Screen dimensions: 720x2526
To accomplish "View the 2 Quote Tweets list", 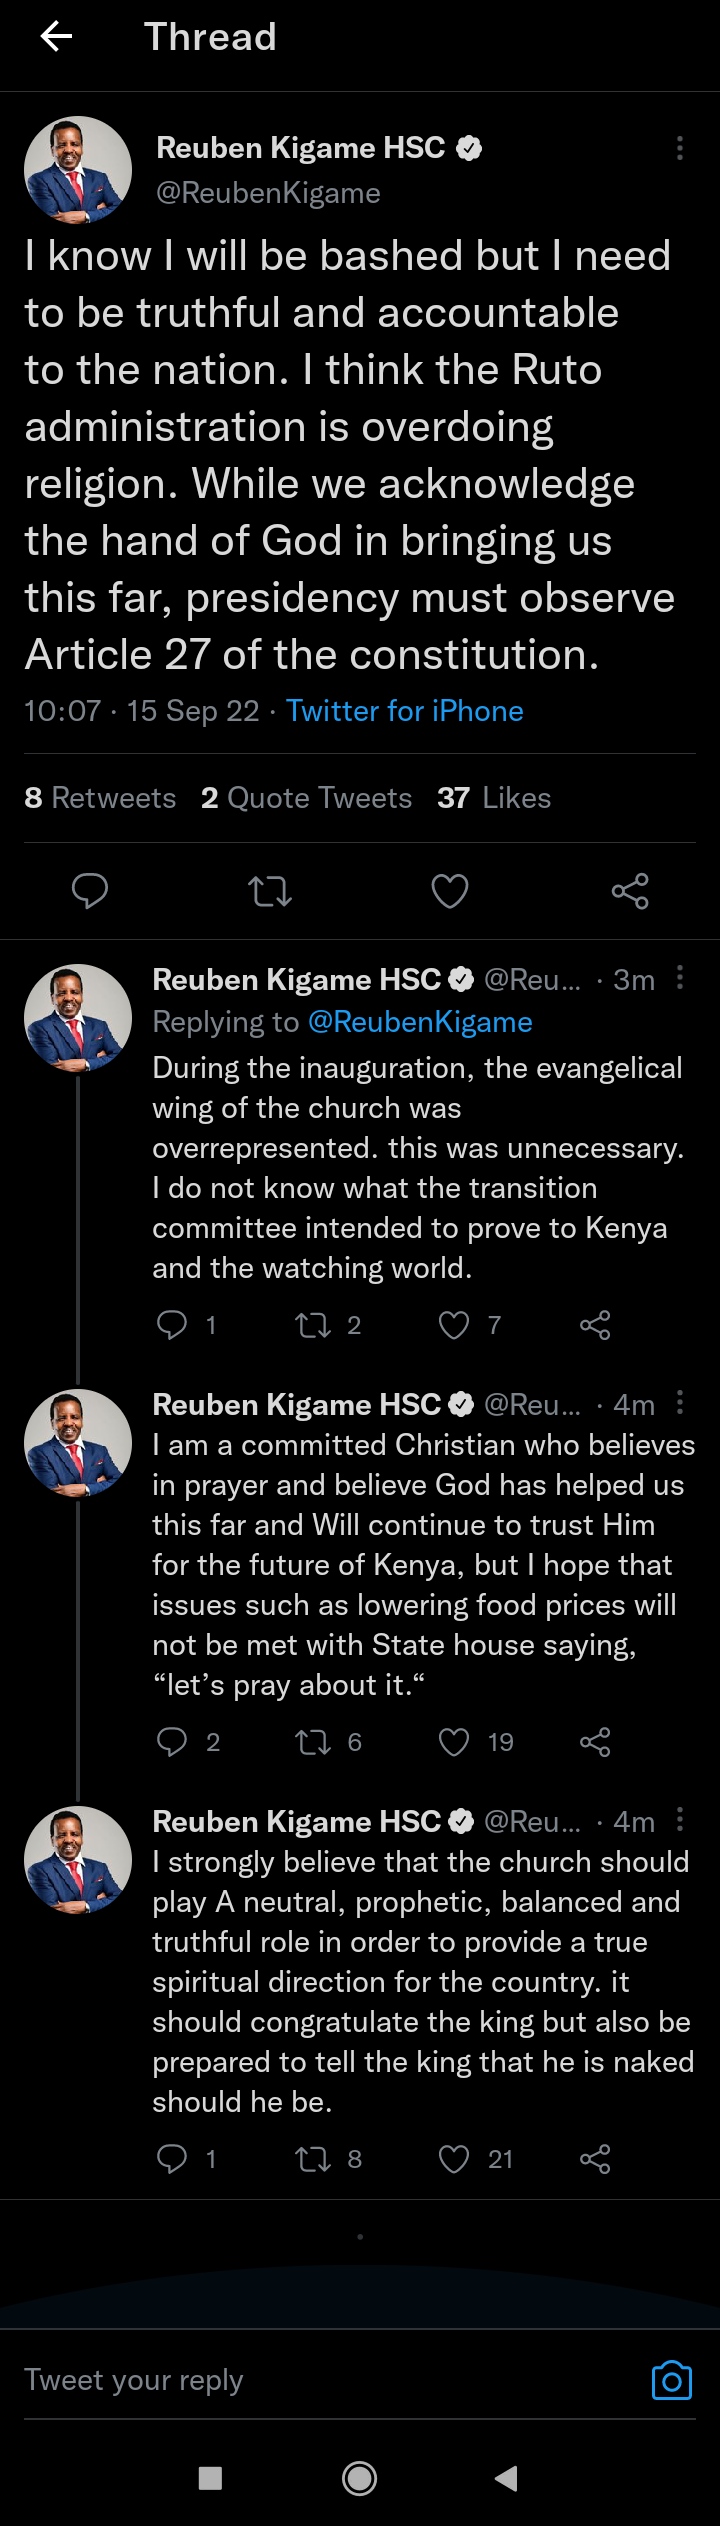I will click(x=306, y=798).
